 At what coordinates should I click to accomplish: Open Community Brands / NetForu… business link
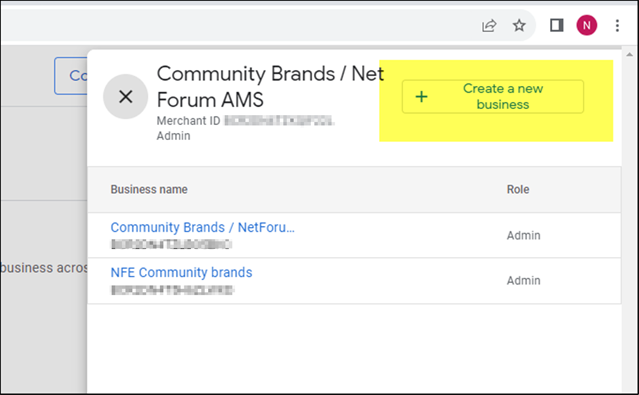click(x=203, y=227)
